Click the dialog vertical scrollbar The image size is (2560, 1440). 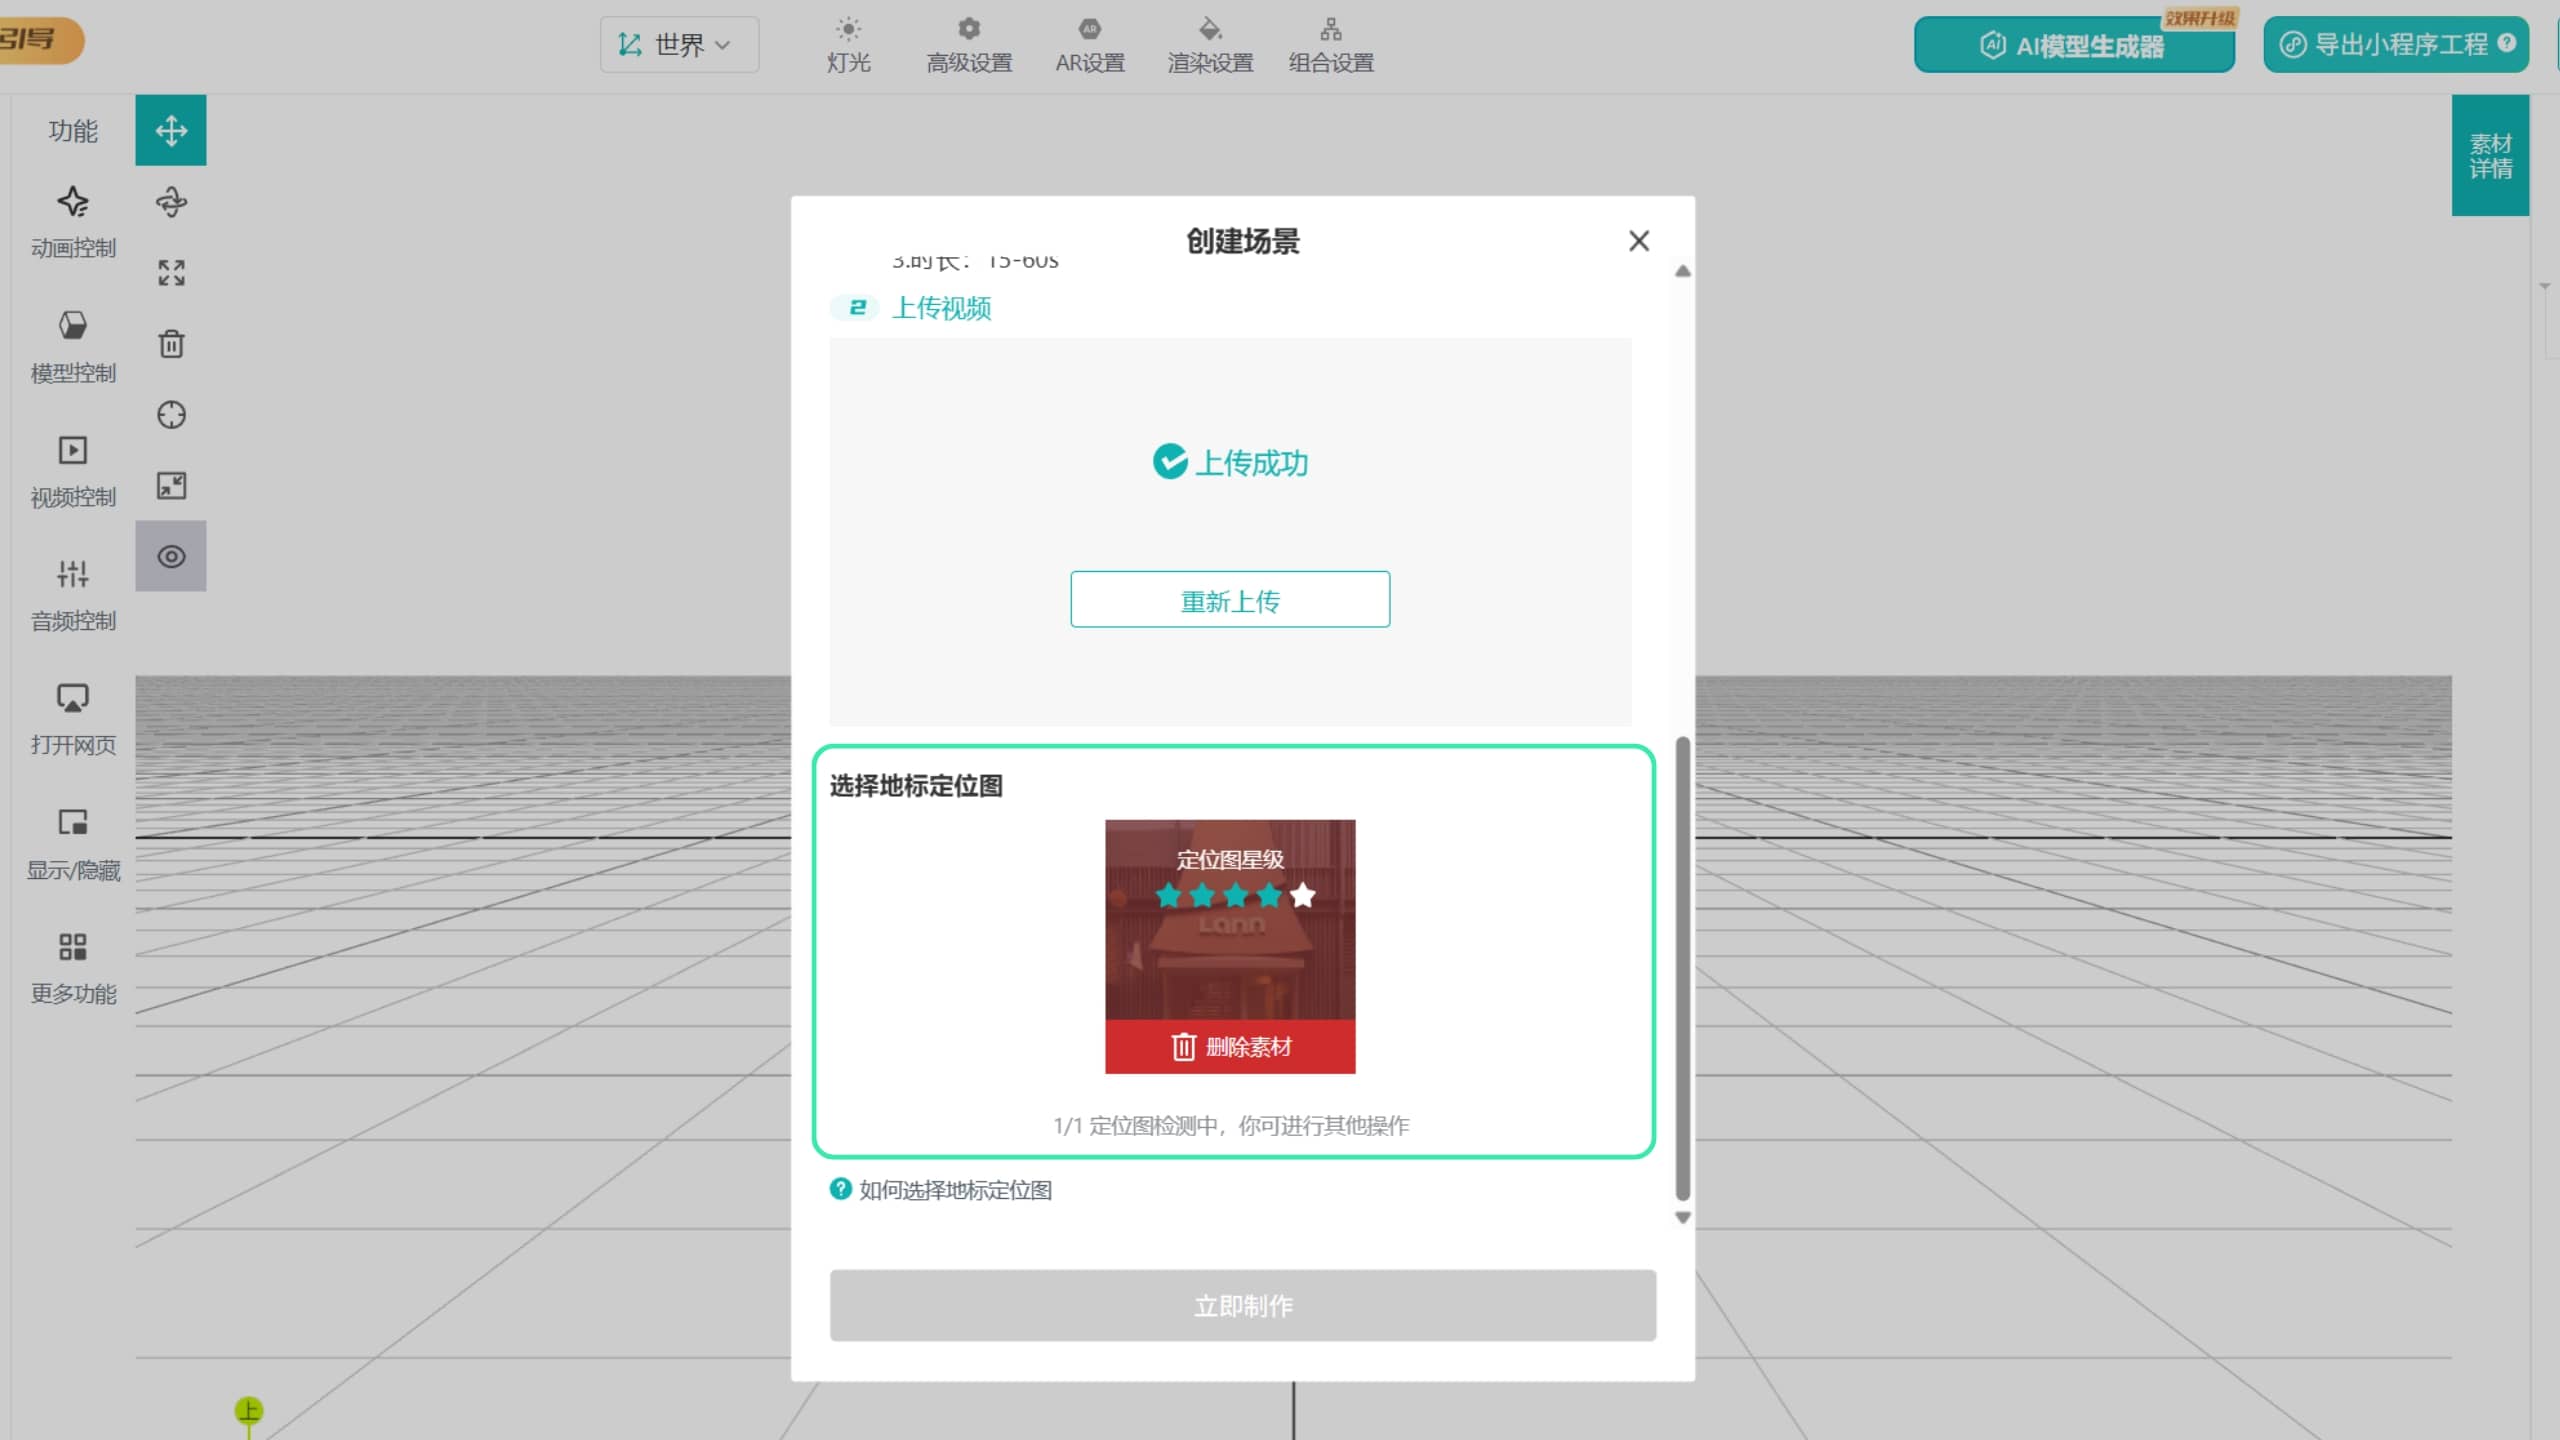coord(1683,968)
